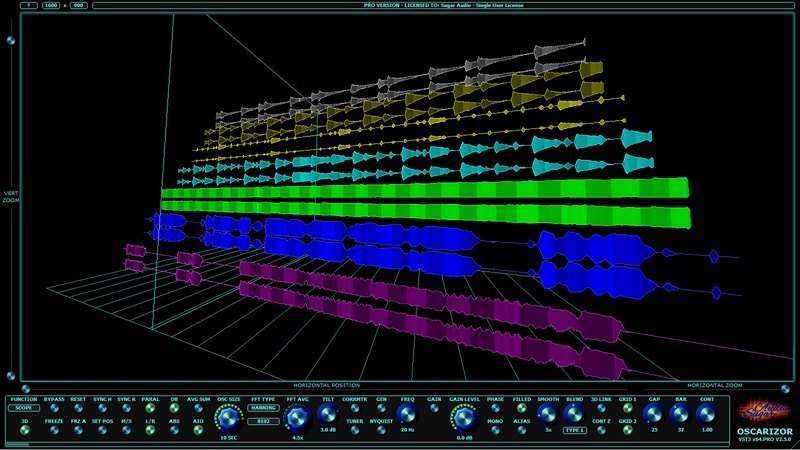Click the OSCARIZOR product name
This screenshot has height=450, width=800.
coord(764,432)
